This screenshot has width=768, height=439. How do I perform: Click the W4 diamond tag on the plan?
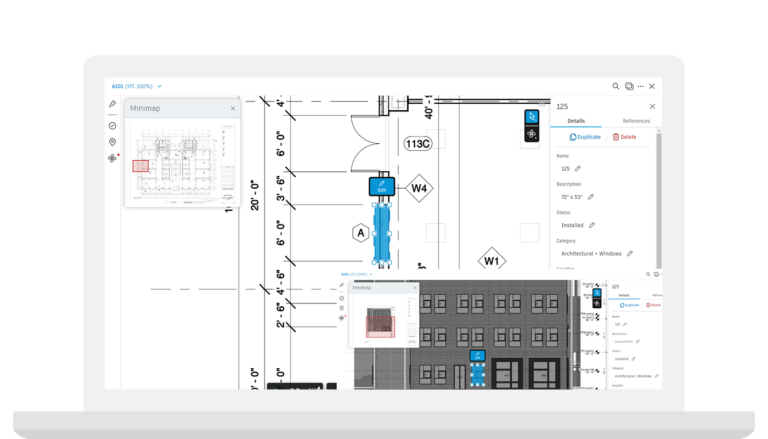(419, 188)
